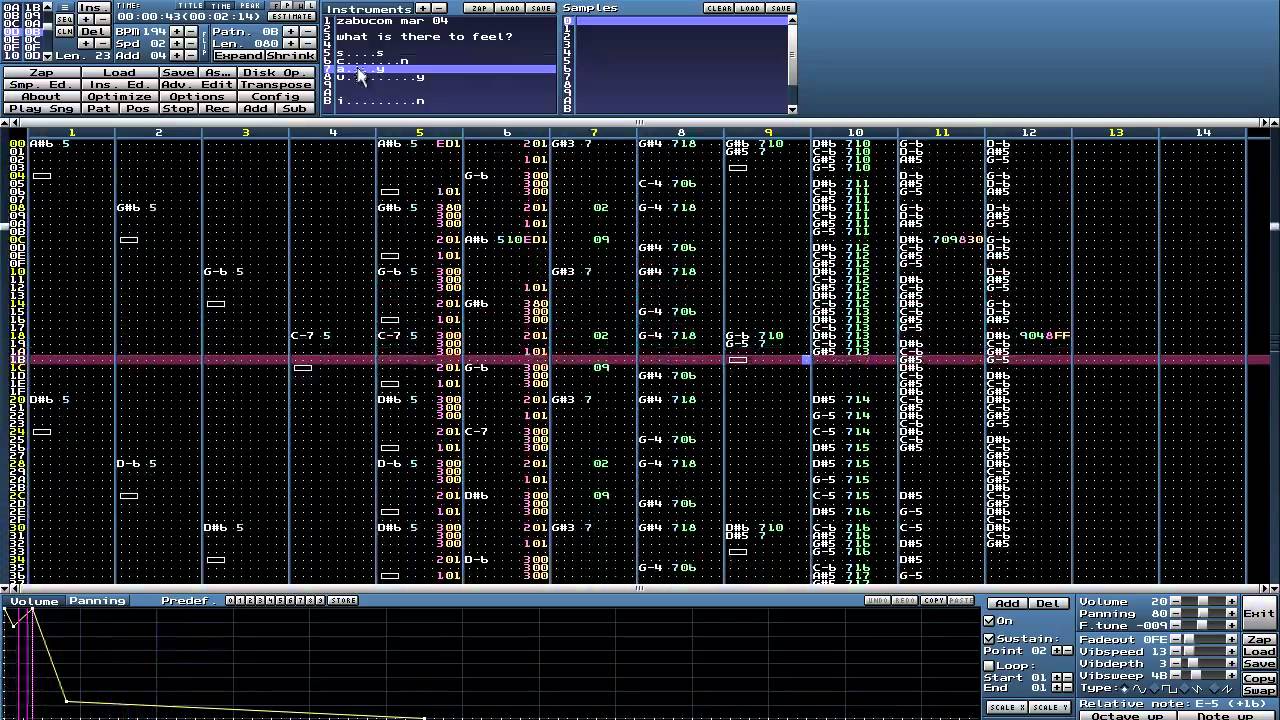Increase the BPM with its plus button

[x=177, y=31]
